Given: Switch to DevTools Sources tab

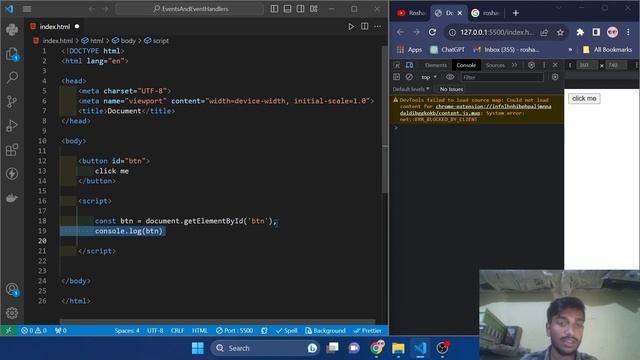Looking at the screenshot, I should 495,65.
